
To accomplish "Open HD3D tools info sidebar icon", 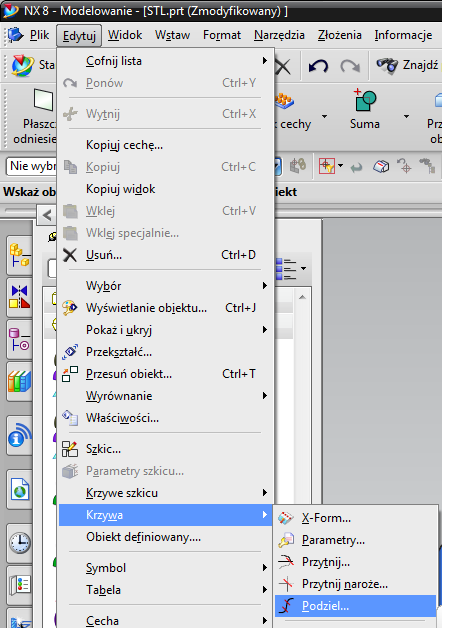I will click(20, 435).
